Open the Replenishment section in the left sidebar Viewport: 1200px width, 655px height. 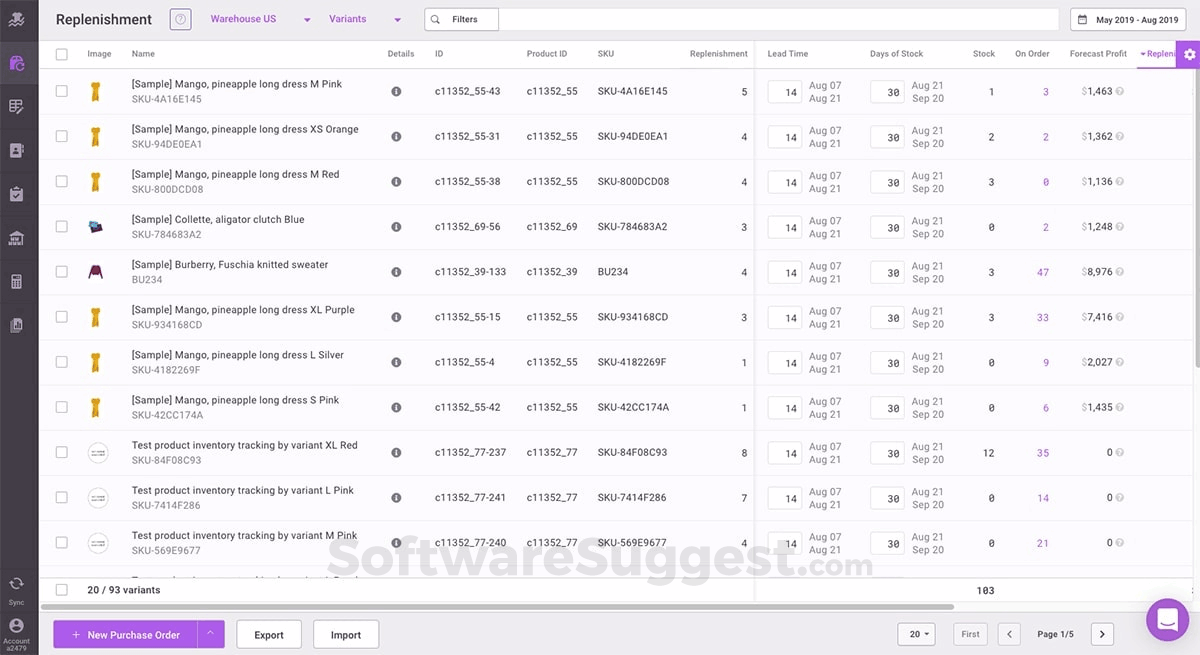tap(16, 62)
